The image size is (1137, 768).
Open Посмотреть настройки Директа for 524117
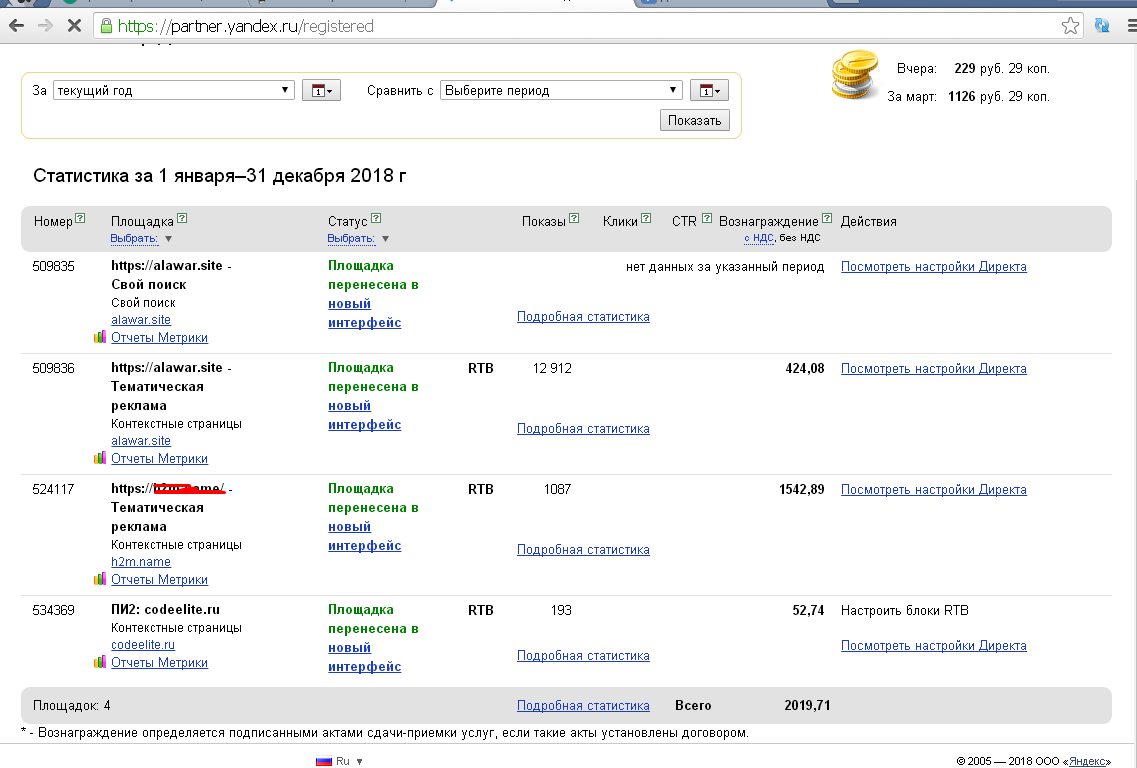tap(933, 490)
